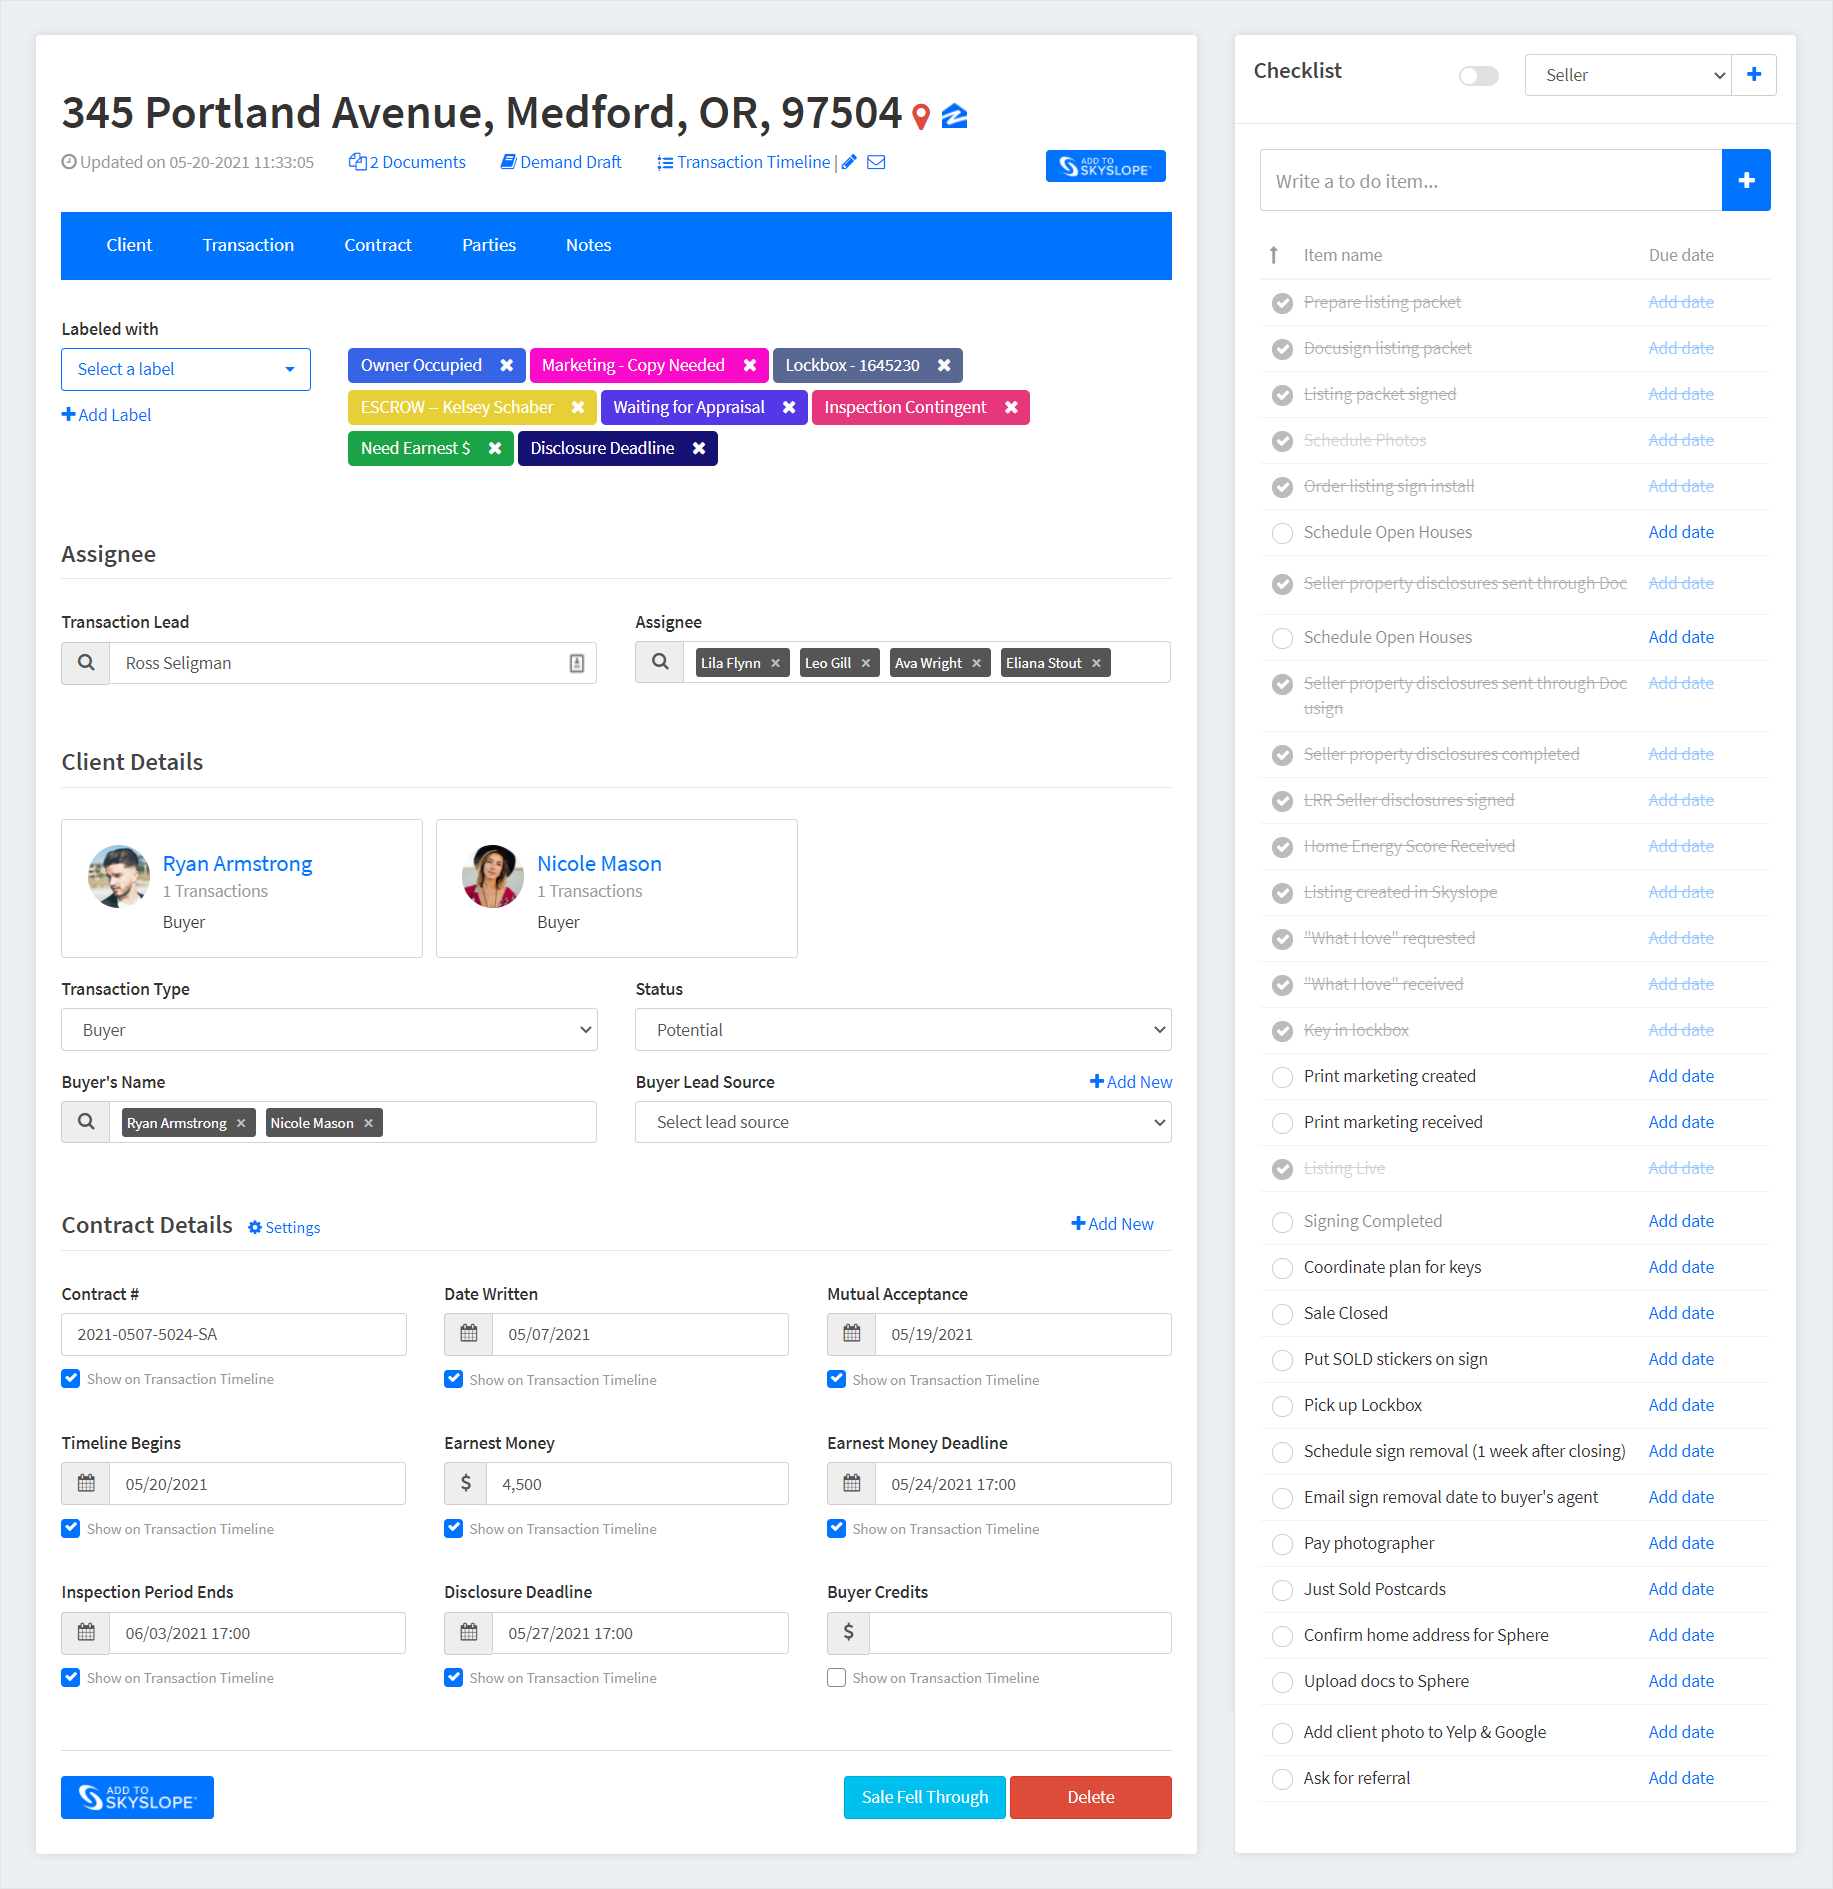
Task: Click the Zillow icon next to address
Action: tap(955, 116)
